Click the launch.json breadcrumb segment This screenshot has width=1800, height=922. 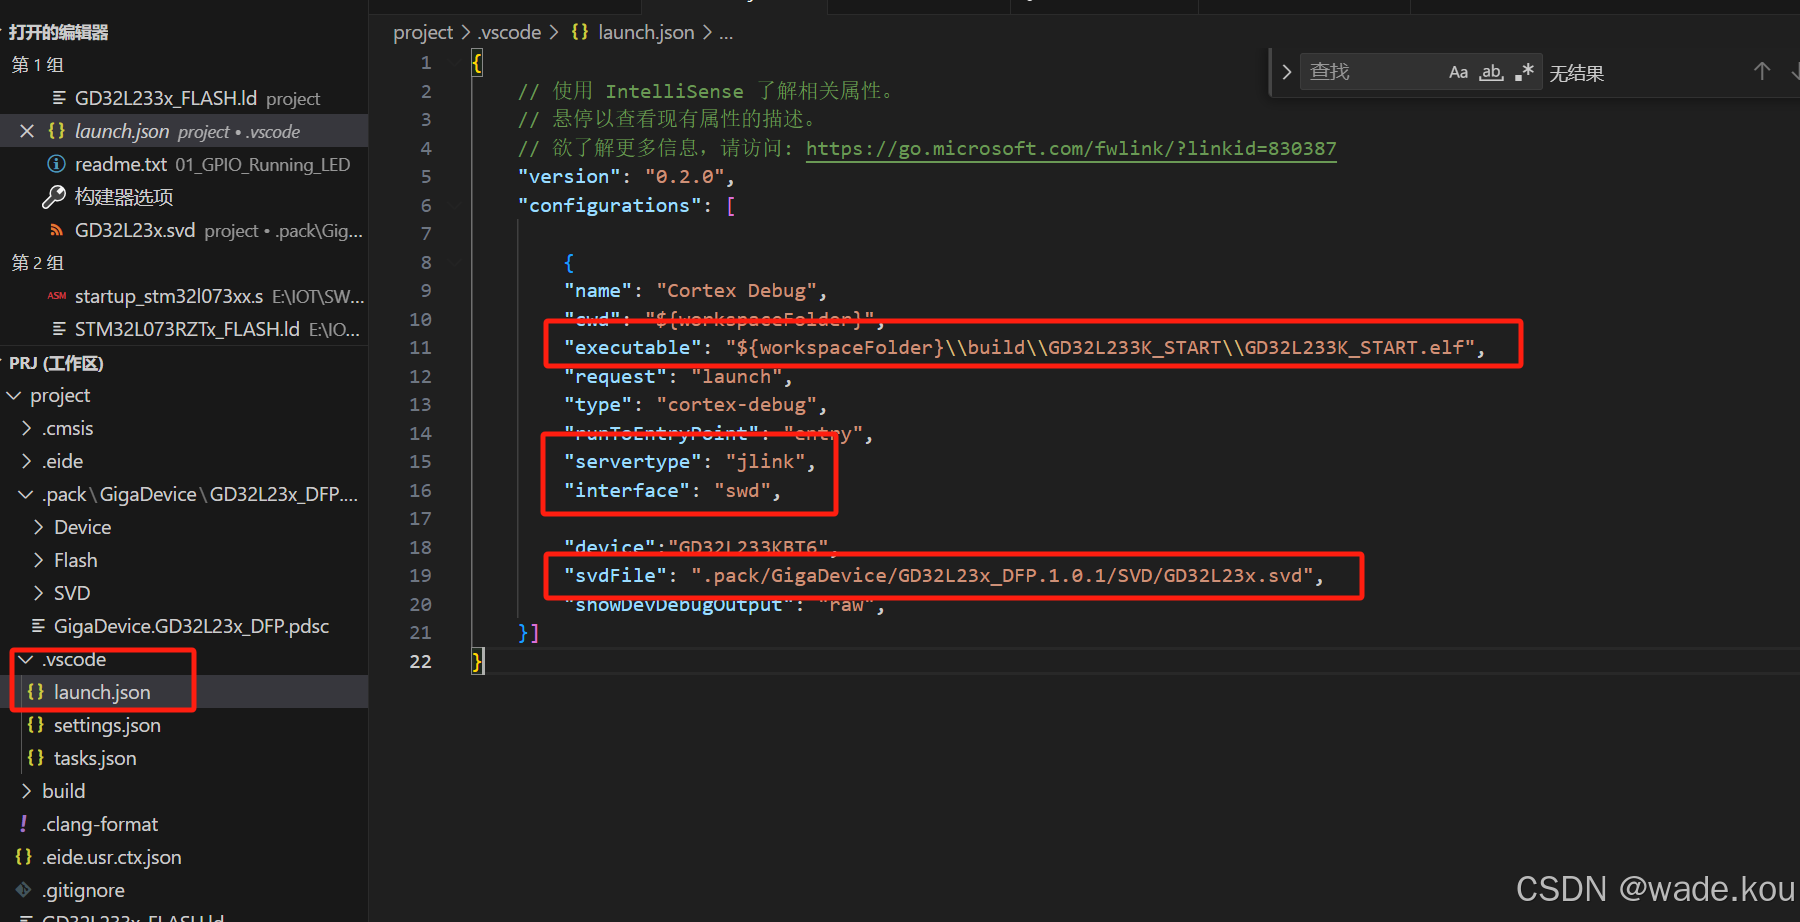(x=646, y=32)
